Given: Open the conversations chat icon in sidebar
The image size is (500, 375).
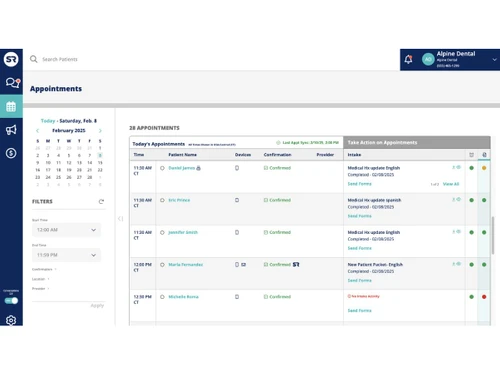Looking at the screenshot, I should (x=12, y=83).
